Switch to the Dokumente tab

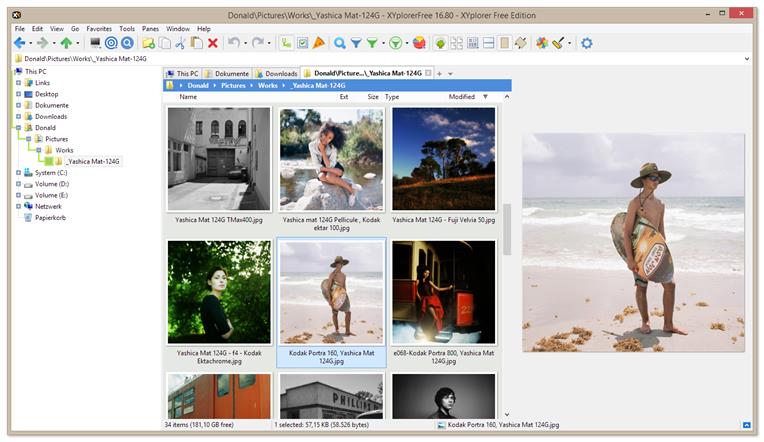pos(227,73)
